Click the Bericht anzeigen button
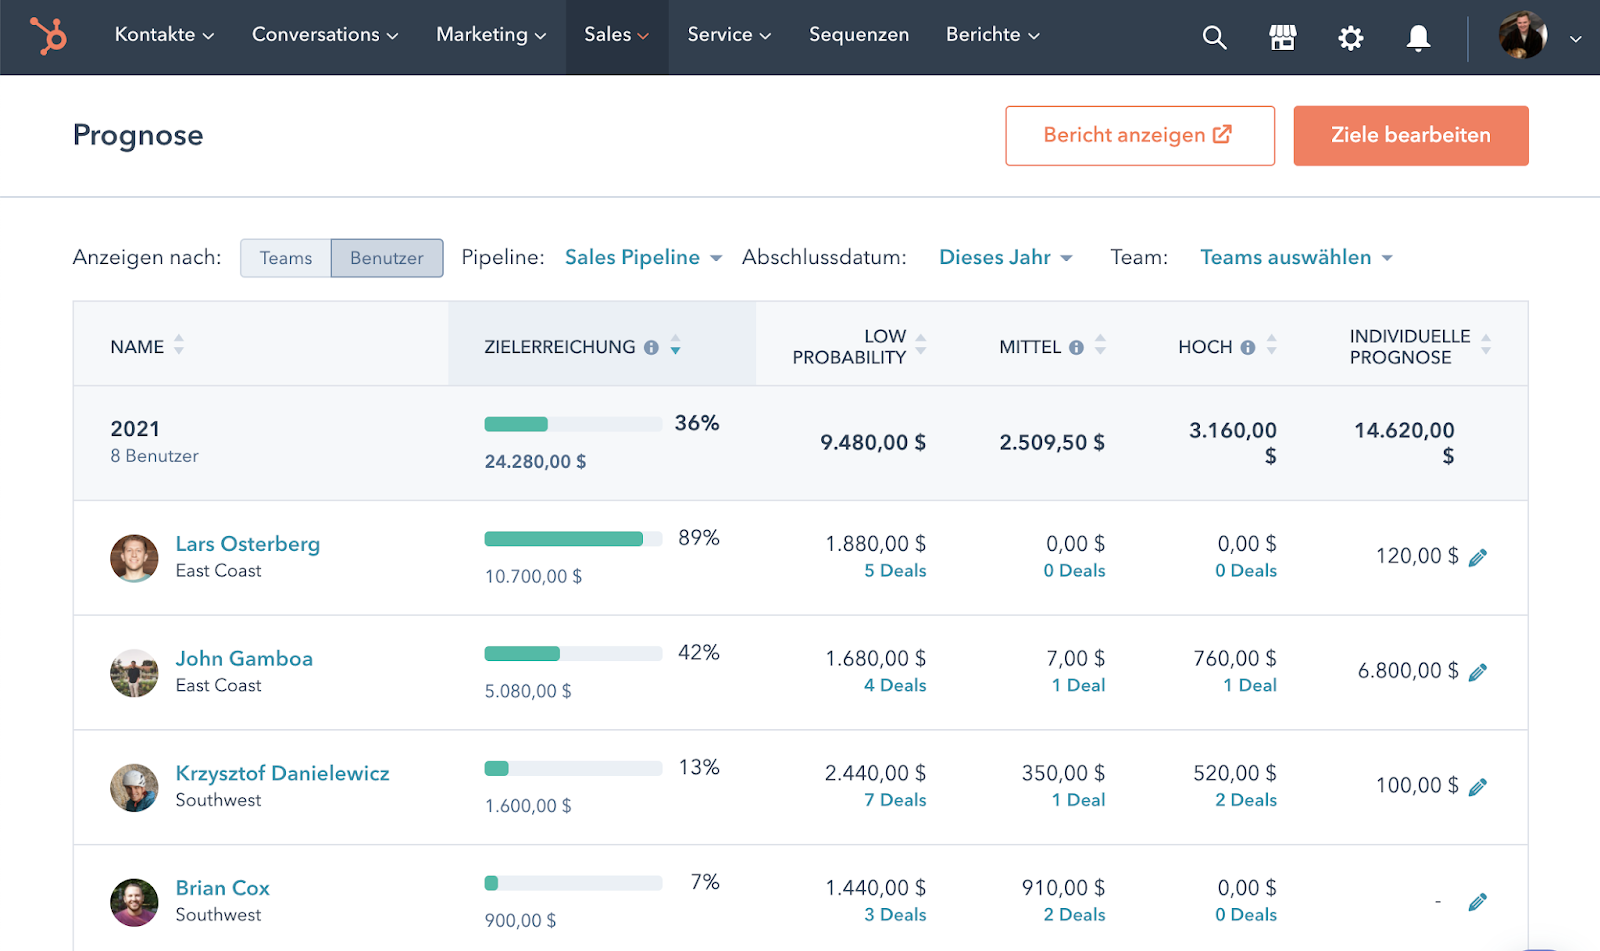Screen dimensions: 1600x951 tap(1139, 136)
